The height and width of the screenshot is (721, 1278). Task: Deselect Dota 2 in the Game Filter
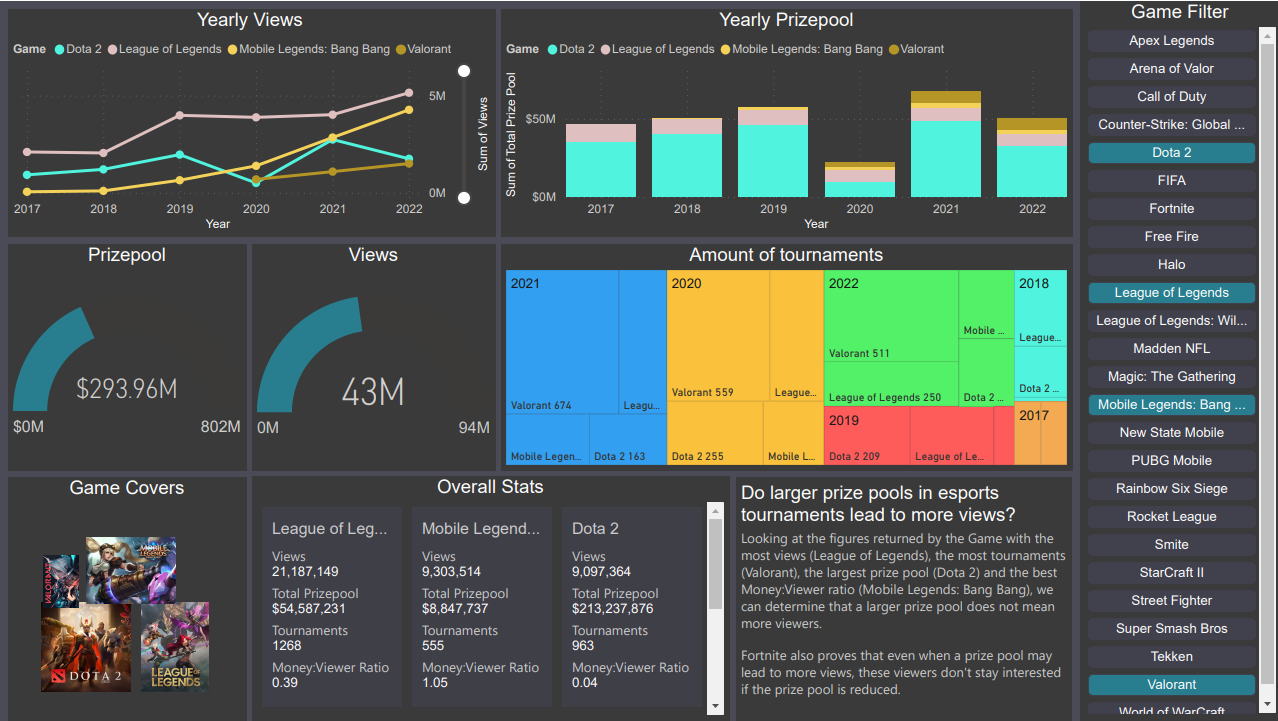(1171, 153)
